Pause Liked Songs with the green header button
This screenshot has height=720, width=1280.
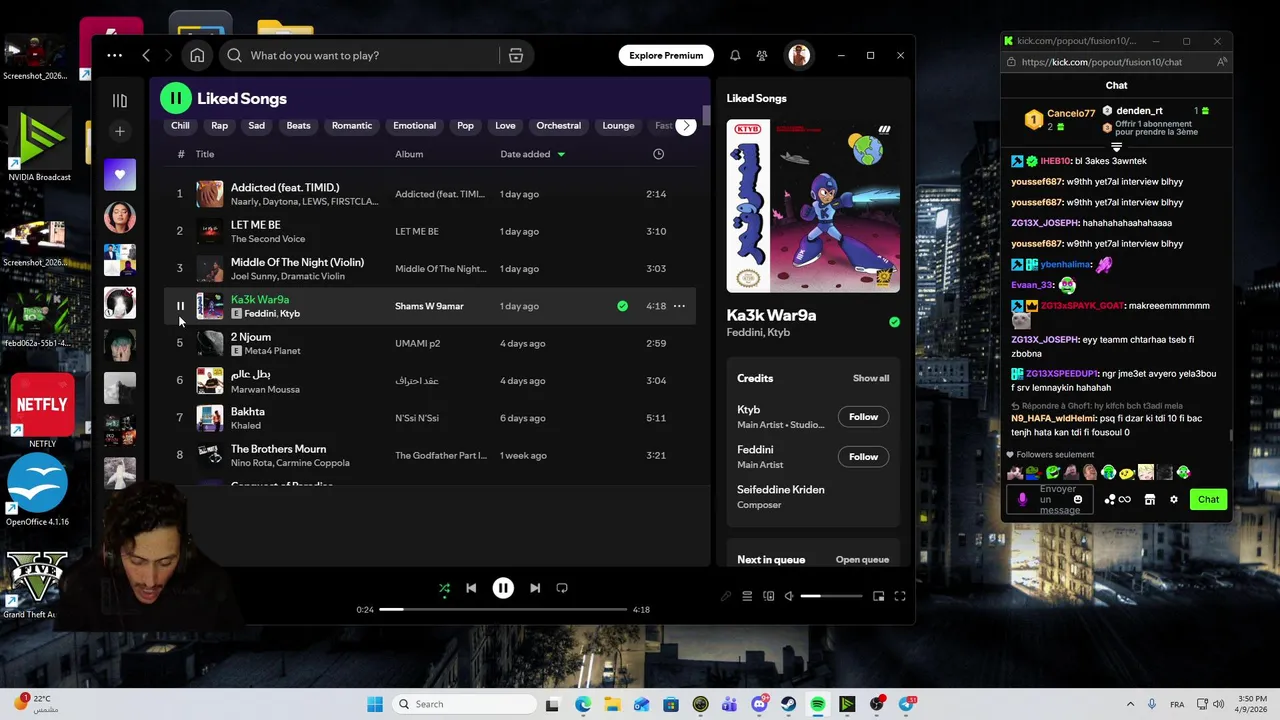pyautogui.click(x=176, y=98)
